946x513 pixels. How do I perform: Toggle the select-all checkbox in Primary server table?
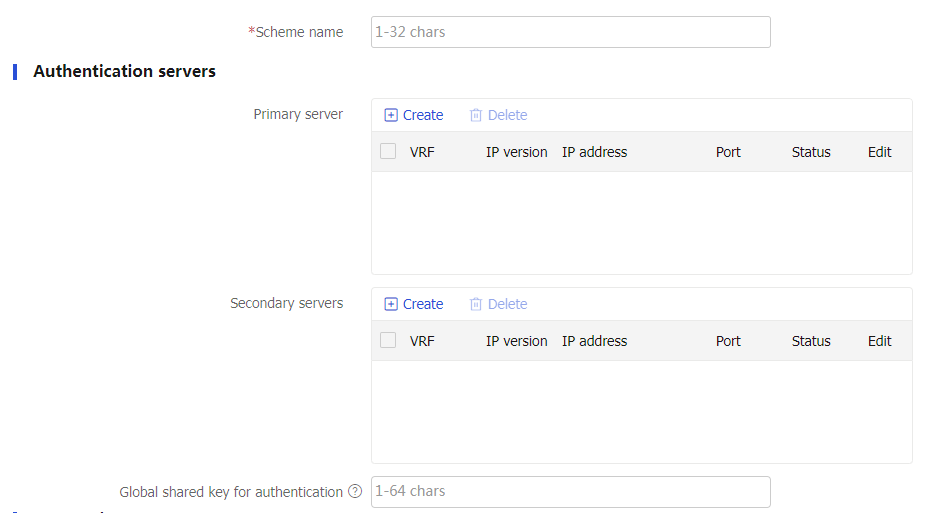pyautogui.click(x=388, y=151)
